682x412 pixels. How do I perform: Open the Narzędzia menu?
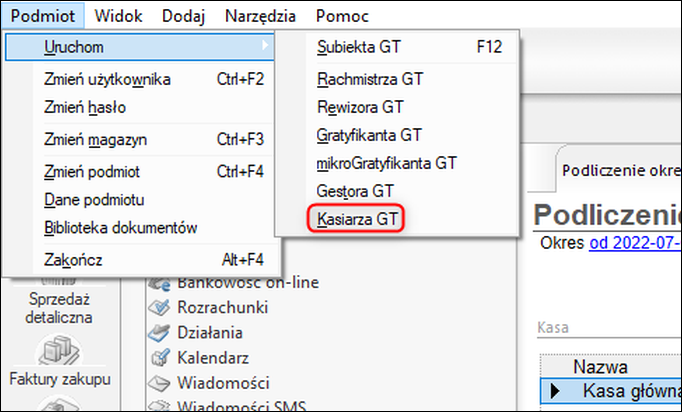pyautogui.click(x=262, y=16)
